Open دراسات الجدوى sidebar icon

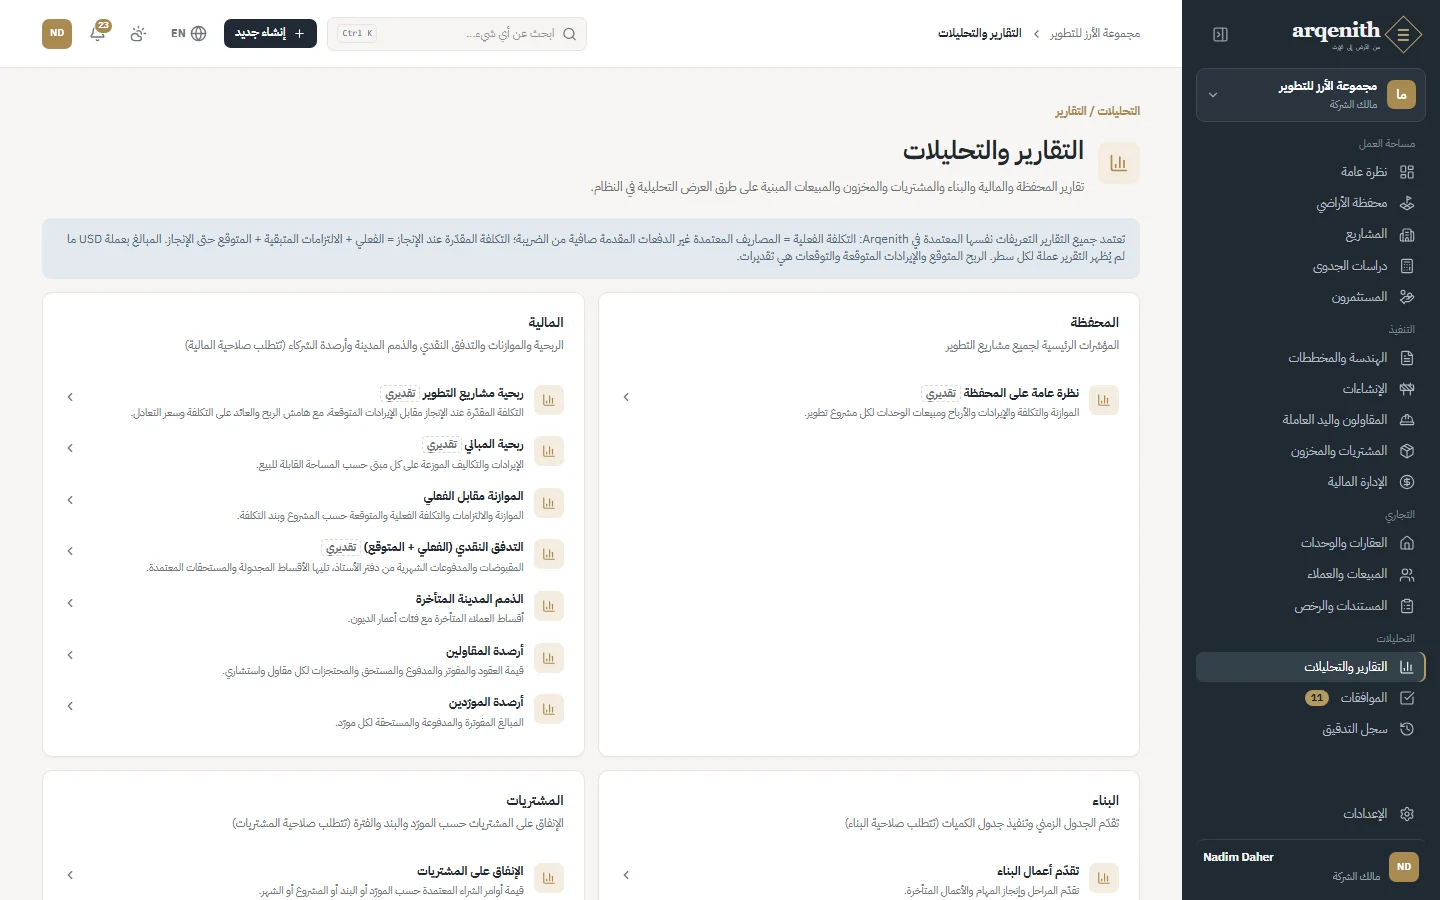click(1407, 266)
